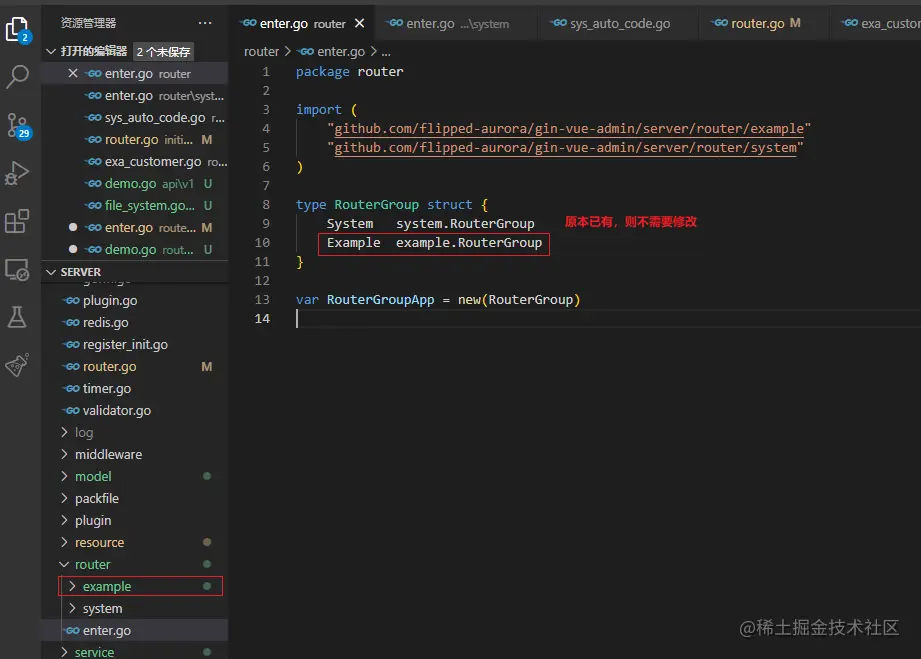Open the explorer panel more actions (...) menu

click(204, 23)
